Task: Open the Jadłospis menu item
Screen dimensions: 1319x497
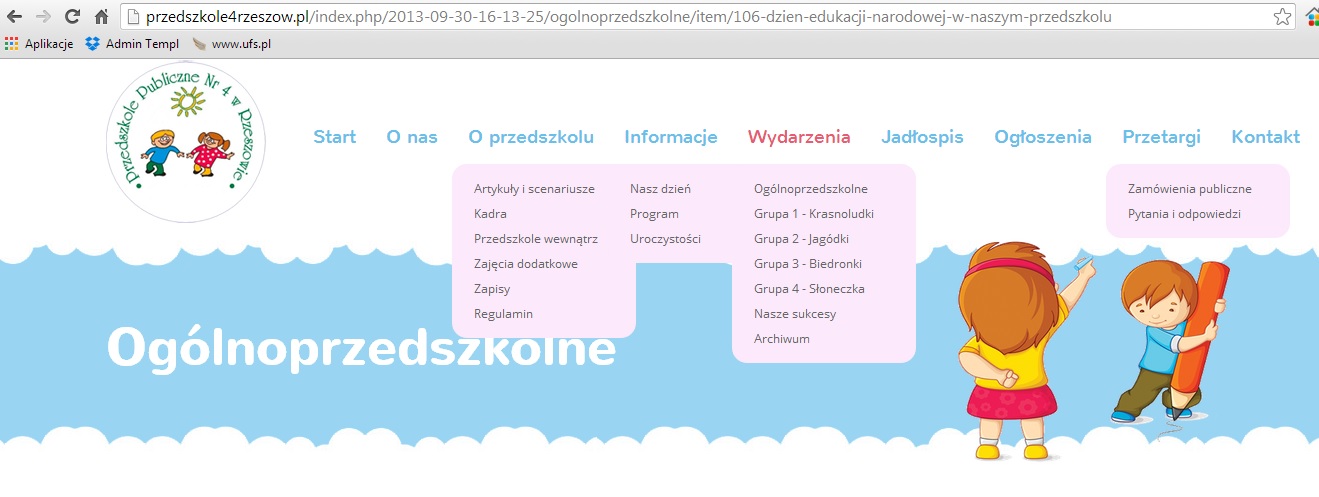Action: tap(922, 137)
